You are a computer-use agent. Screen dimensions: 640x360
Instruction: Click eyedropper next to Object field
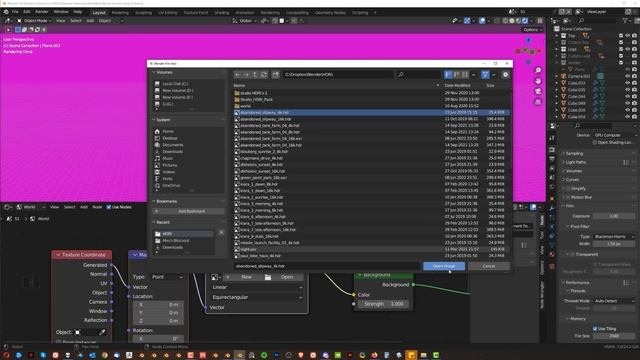coord(102,332)
